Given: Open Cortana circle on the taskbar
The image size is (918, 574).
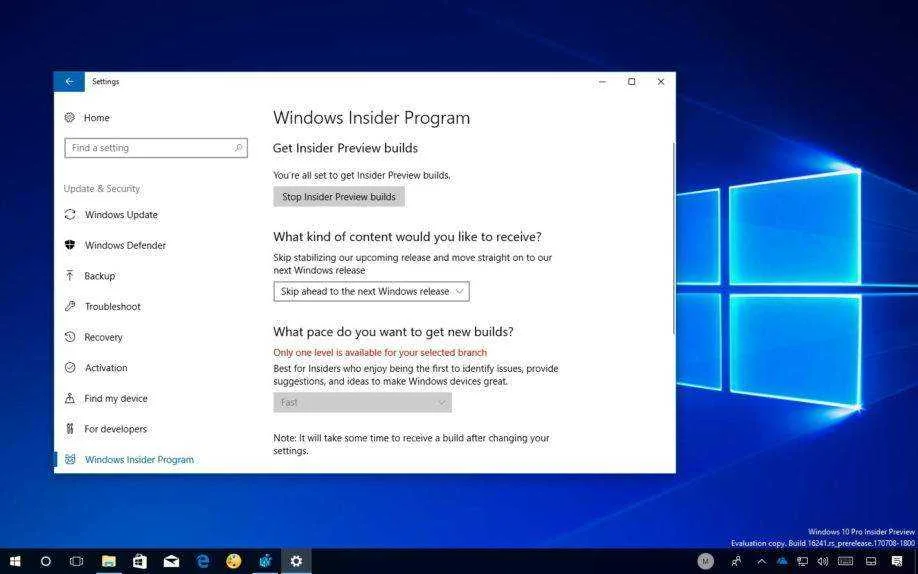Looking at the screenshot, I should tap(45, 561).
